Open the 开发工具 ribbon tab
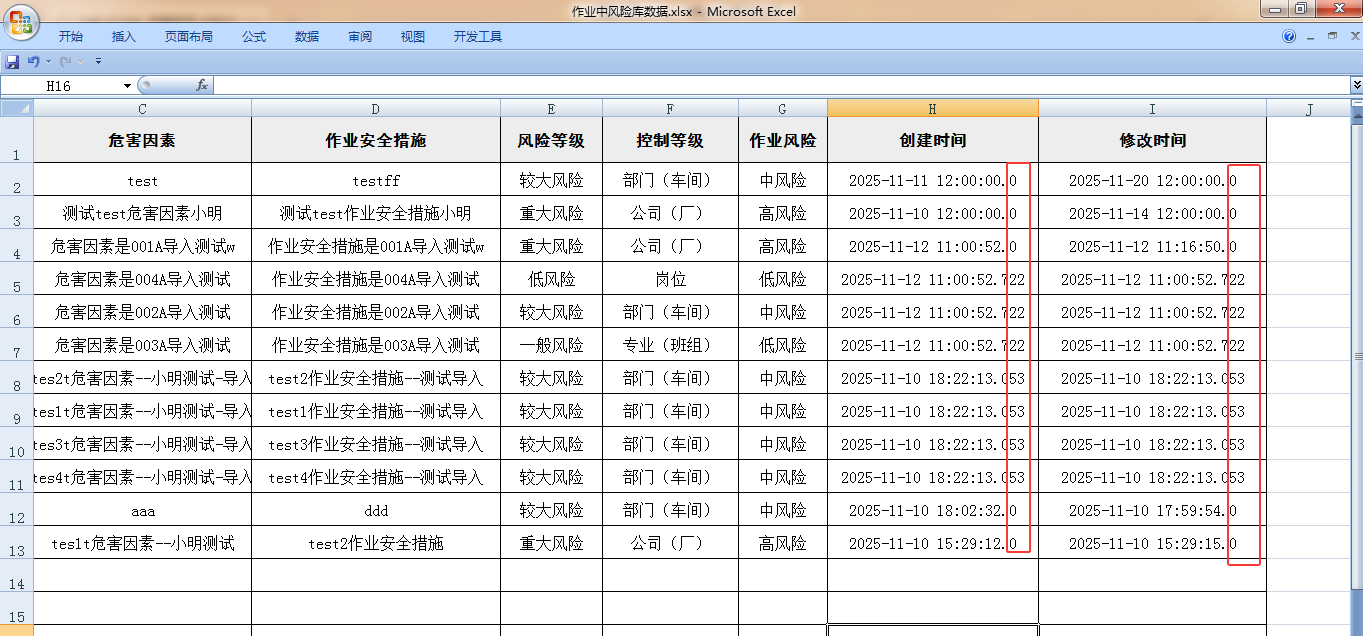Screen dimensions: 1363x636 click(477, 37)
